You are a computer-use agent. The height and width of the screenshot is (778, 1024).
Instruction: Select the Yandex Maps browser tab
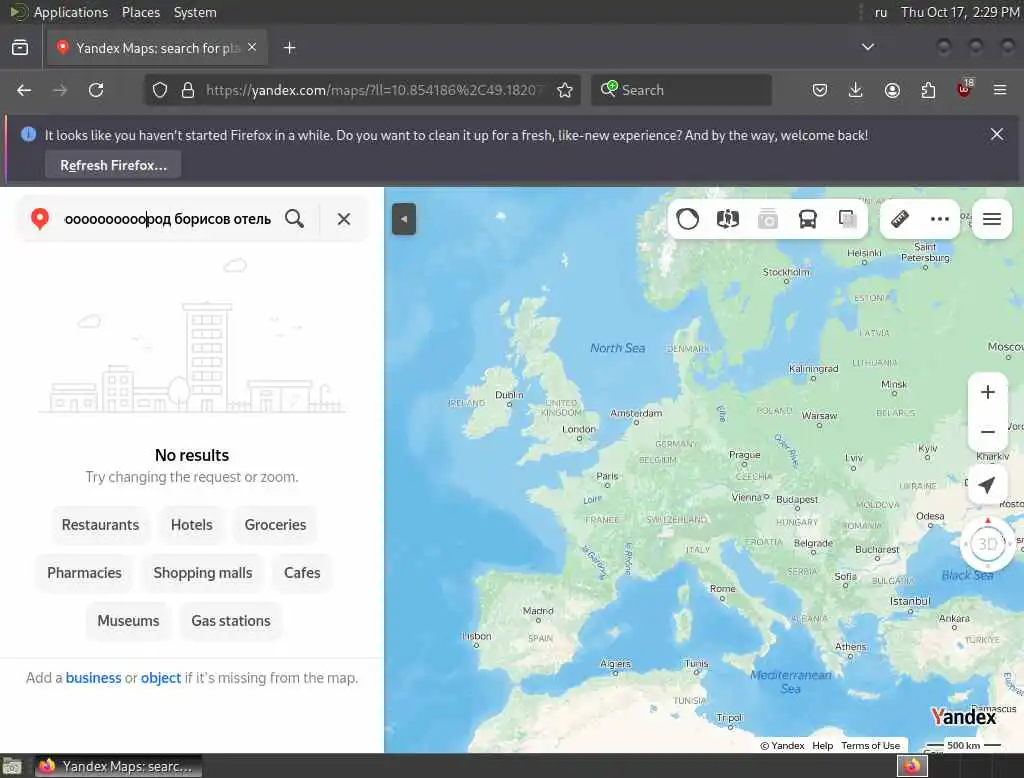[x=157, y=48]
